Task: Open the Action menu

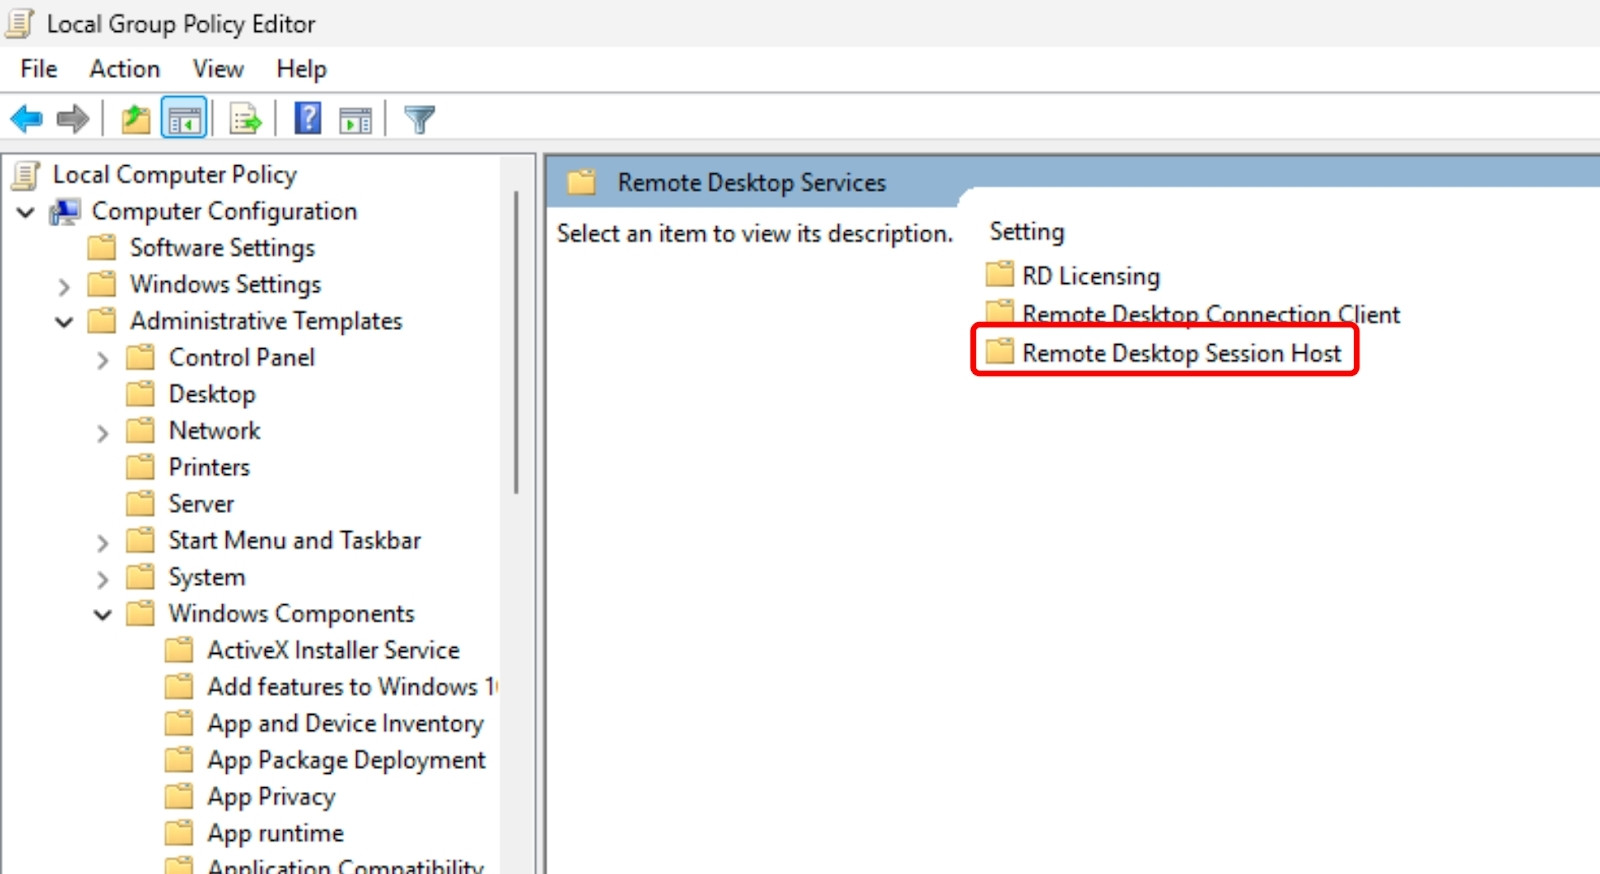Action: coord(125,69)
